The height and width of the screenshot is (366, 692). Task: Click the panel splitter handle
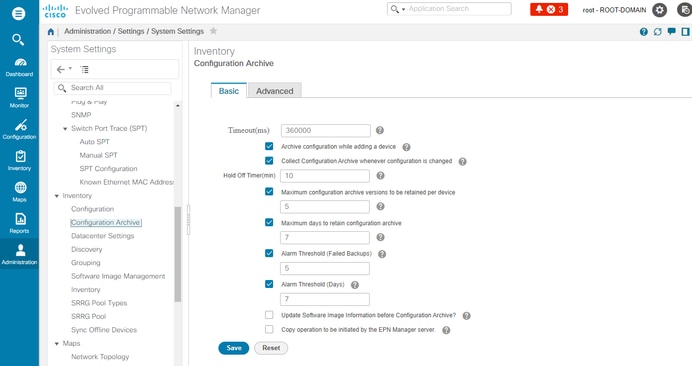click(188, 219)
